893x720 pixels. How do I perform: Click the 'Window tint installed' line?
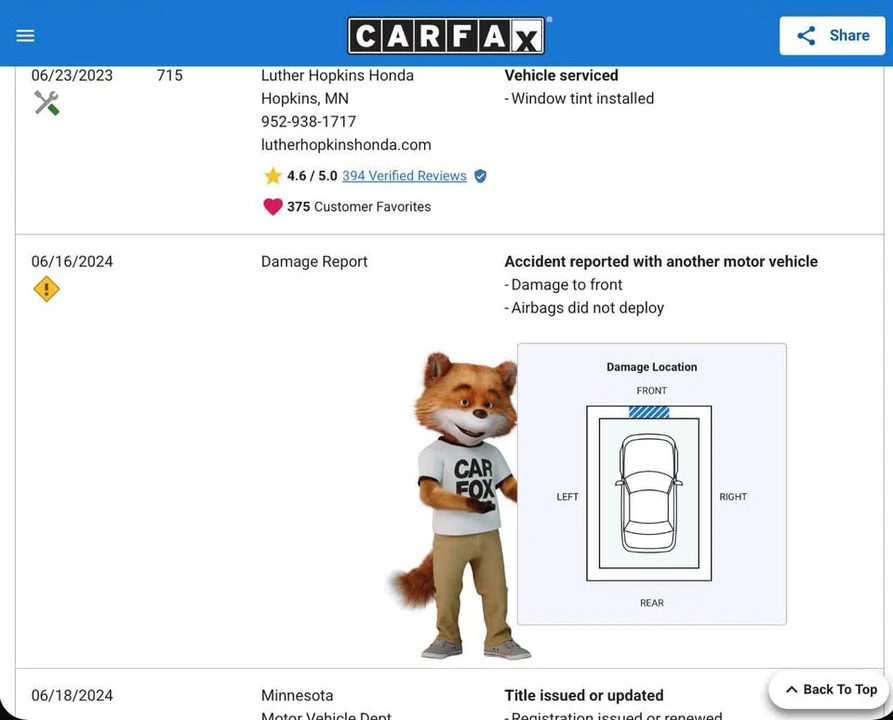pyautogui.click(x=579, y=99)
